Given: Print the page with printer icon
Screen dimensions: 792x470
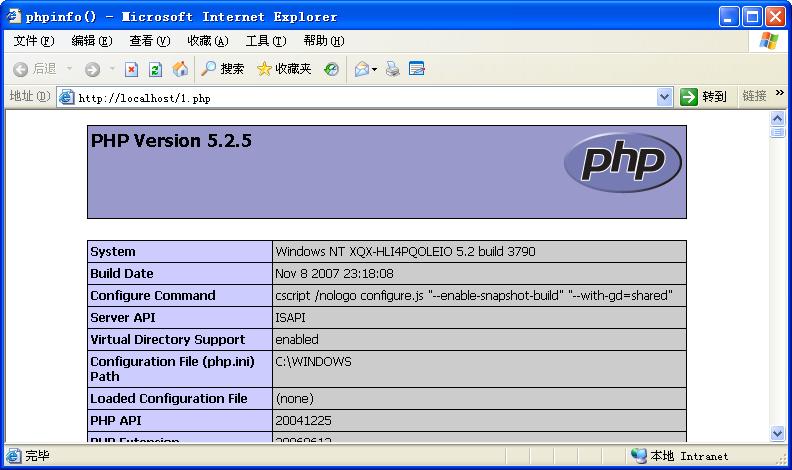Looking at the screenshot, I should [x=392, y=69].
